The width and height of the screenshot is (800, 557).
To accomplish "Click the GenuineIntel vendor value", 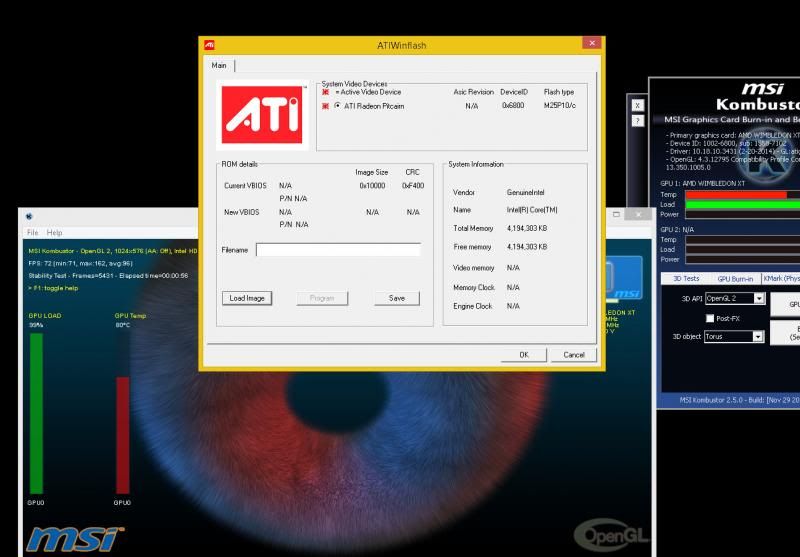I will pos(526,192).
